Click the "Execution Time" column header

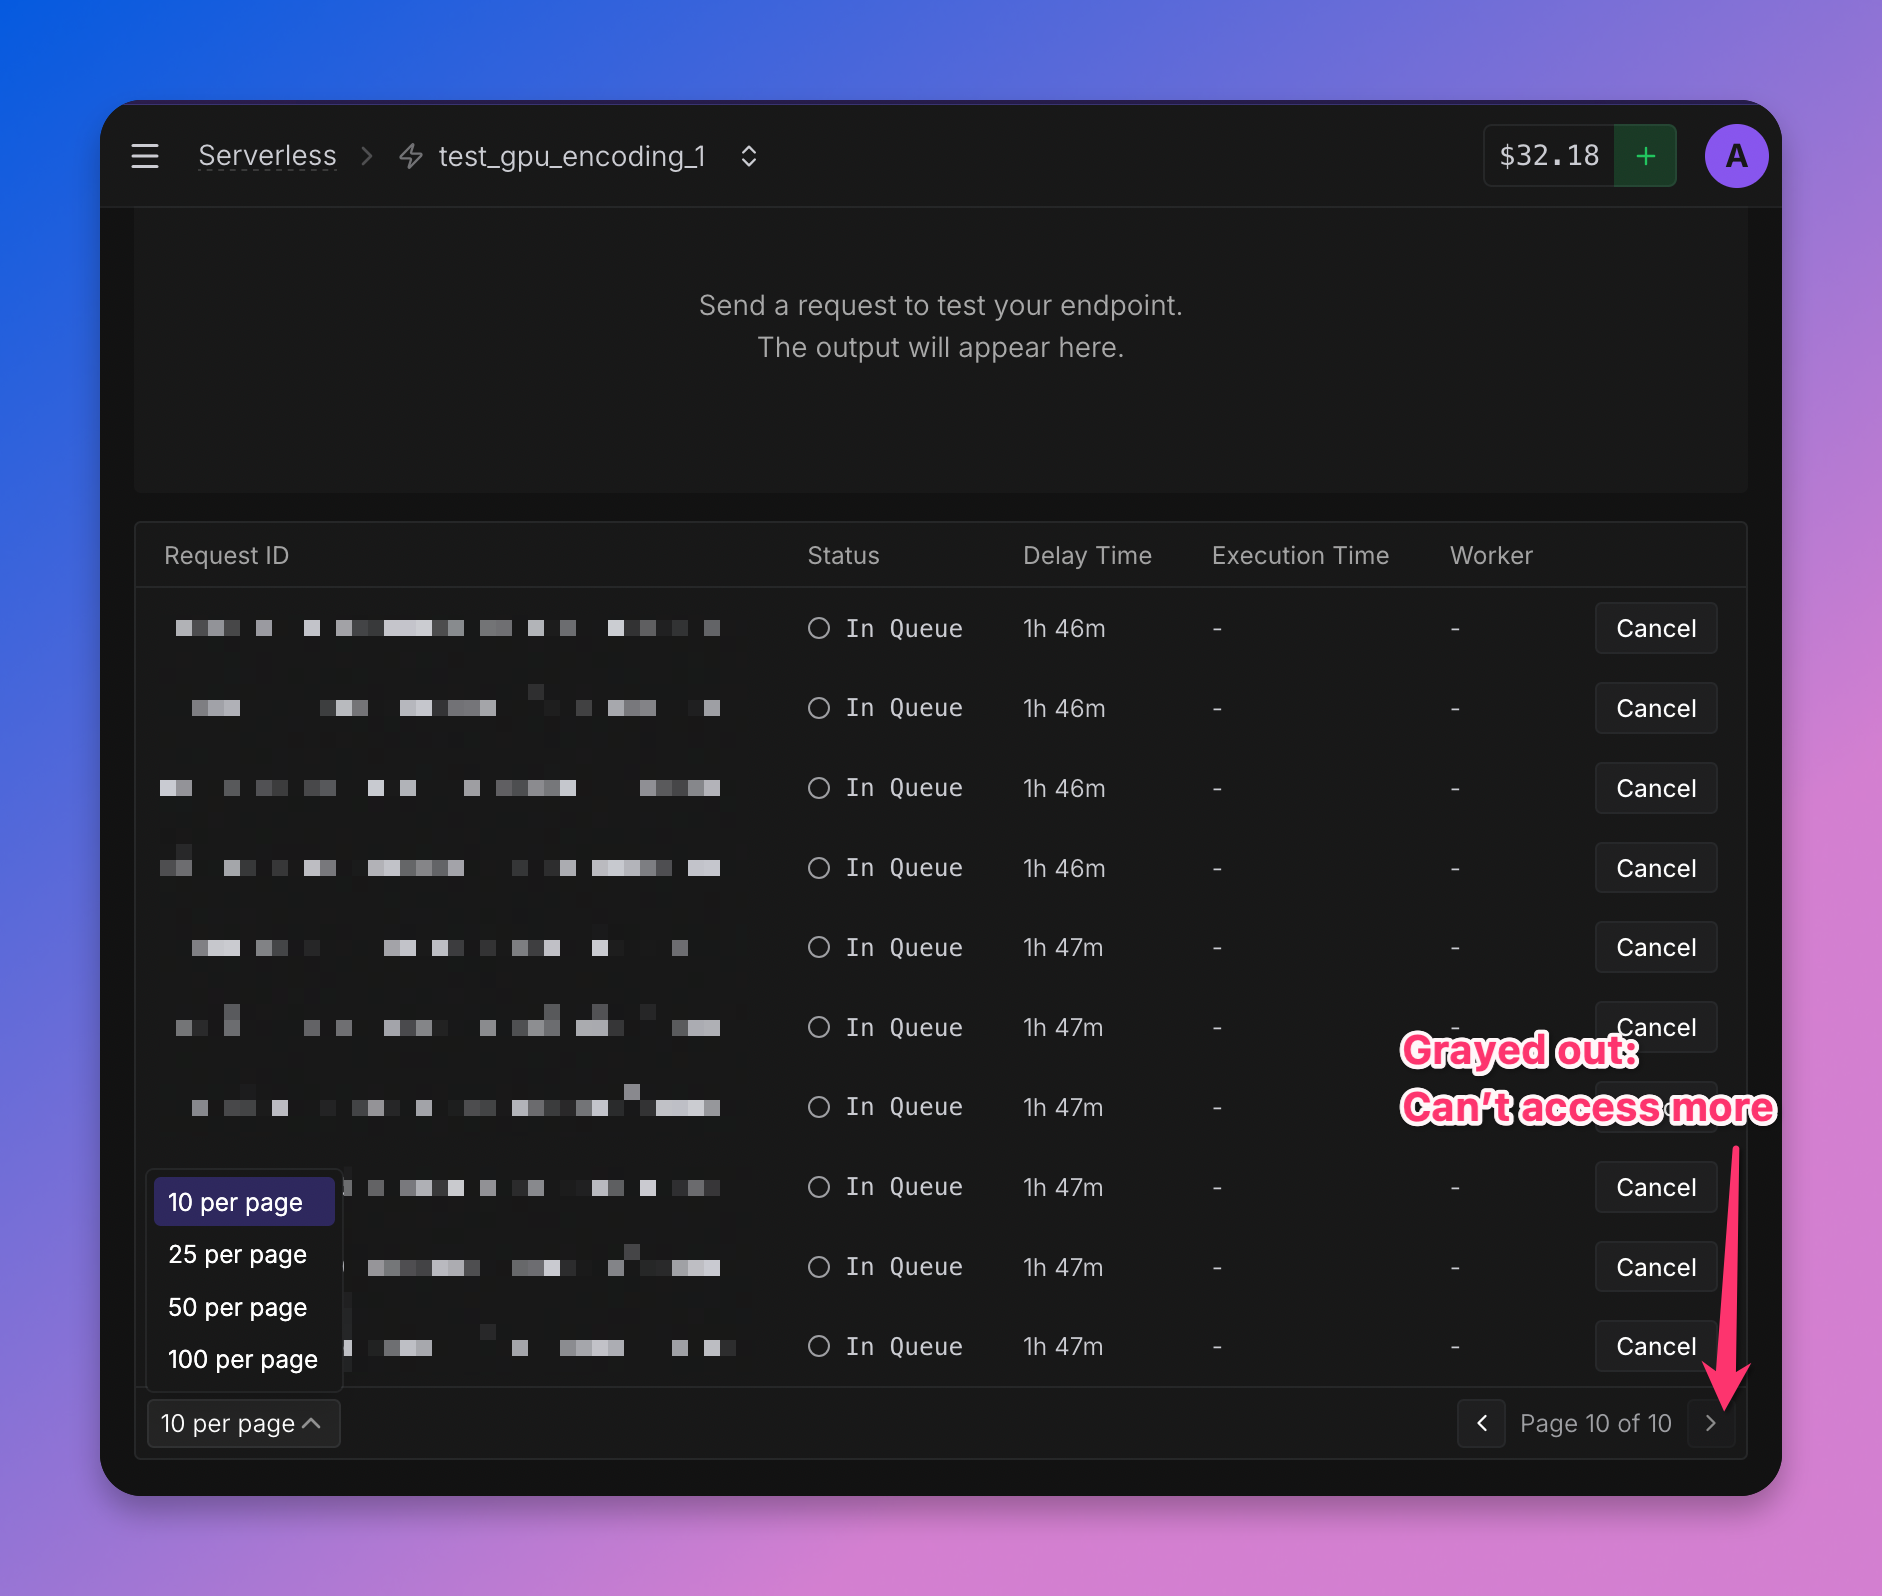[x=1300, y=555]
